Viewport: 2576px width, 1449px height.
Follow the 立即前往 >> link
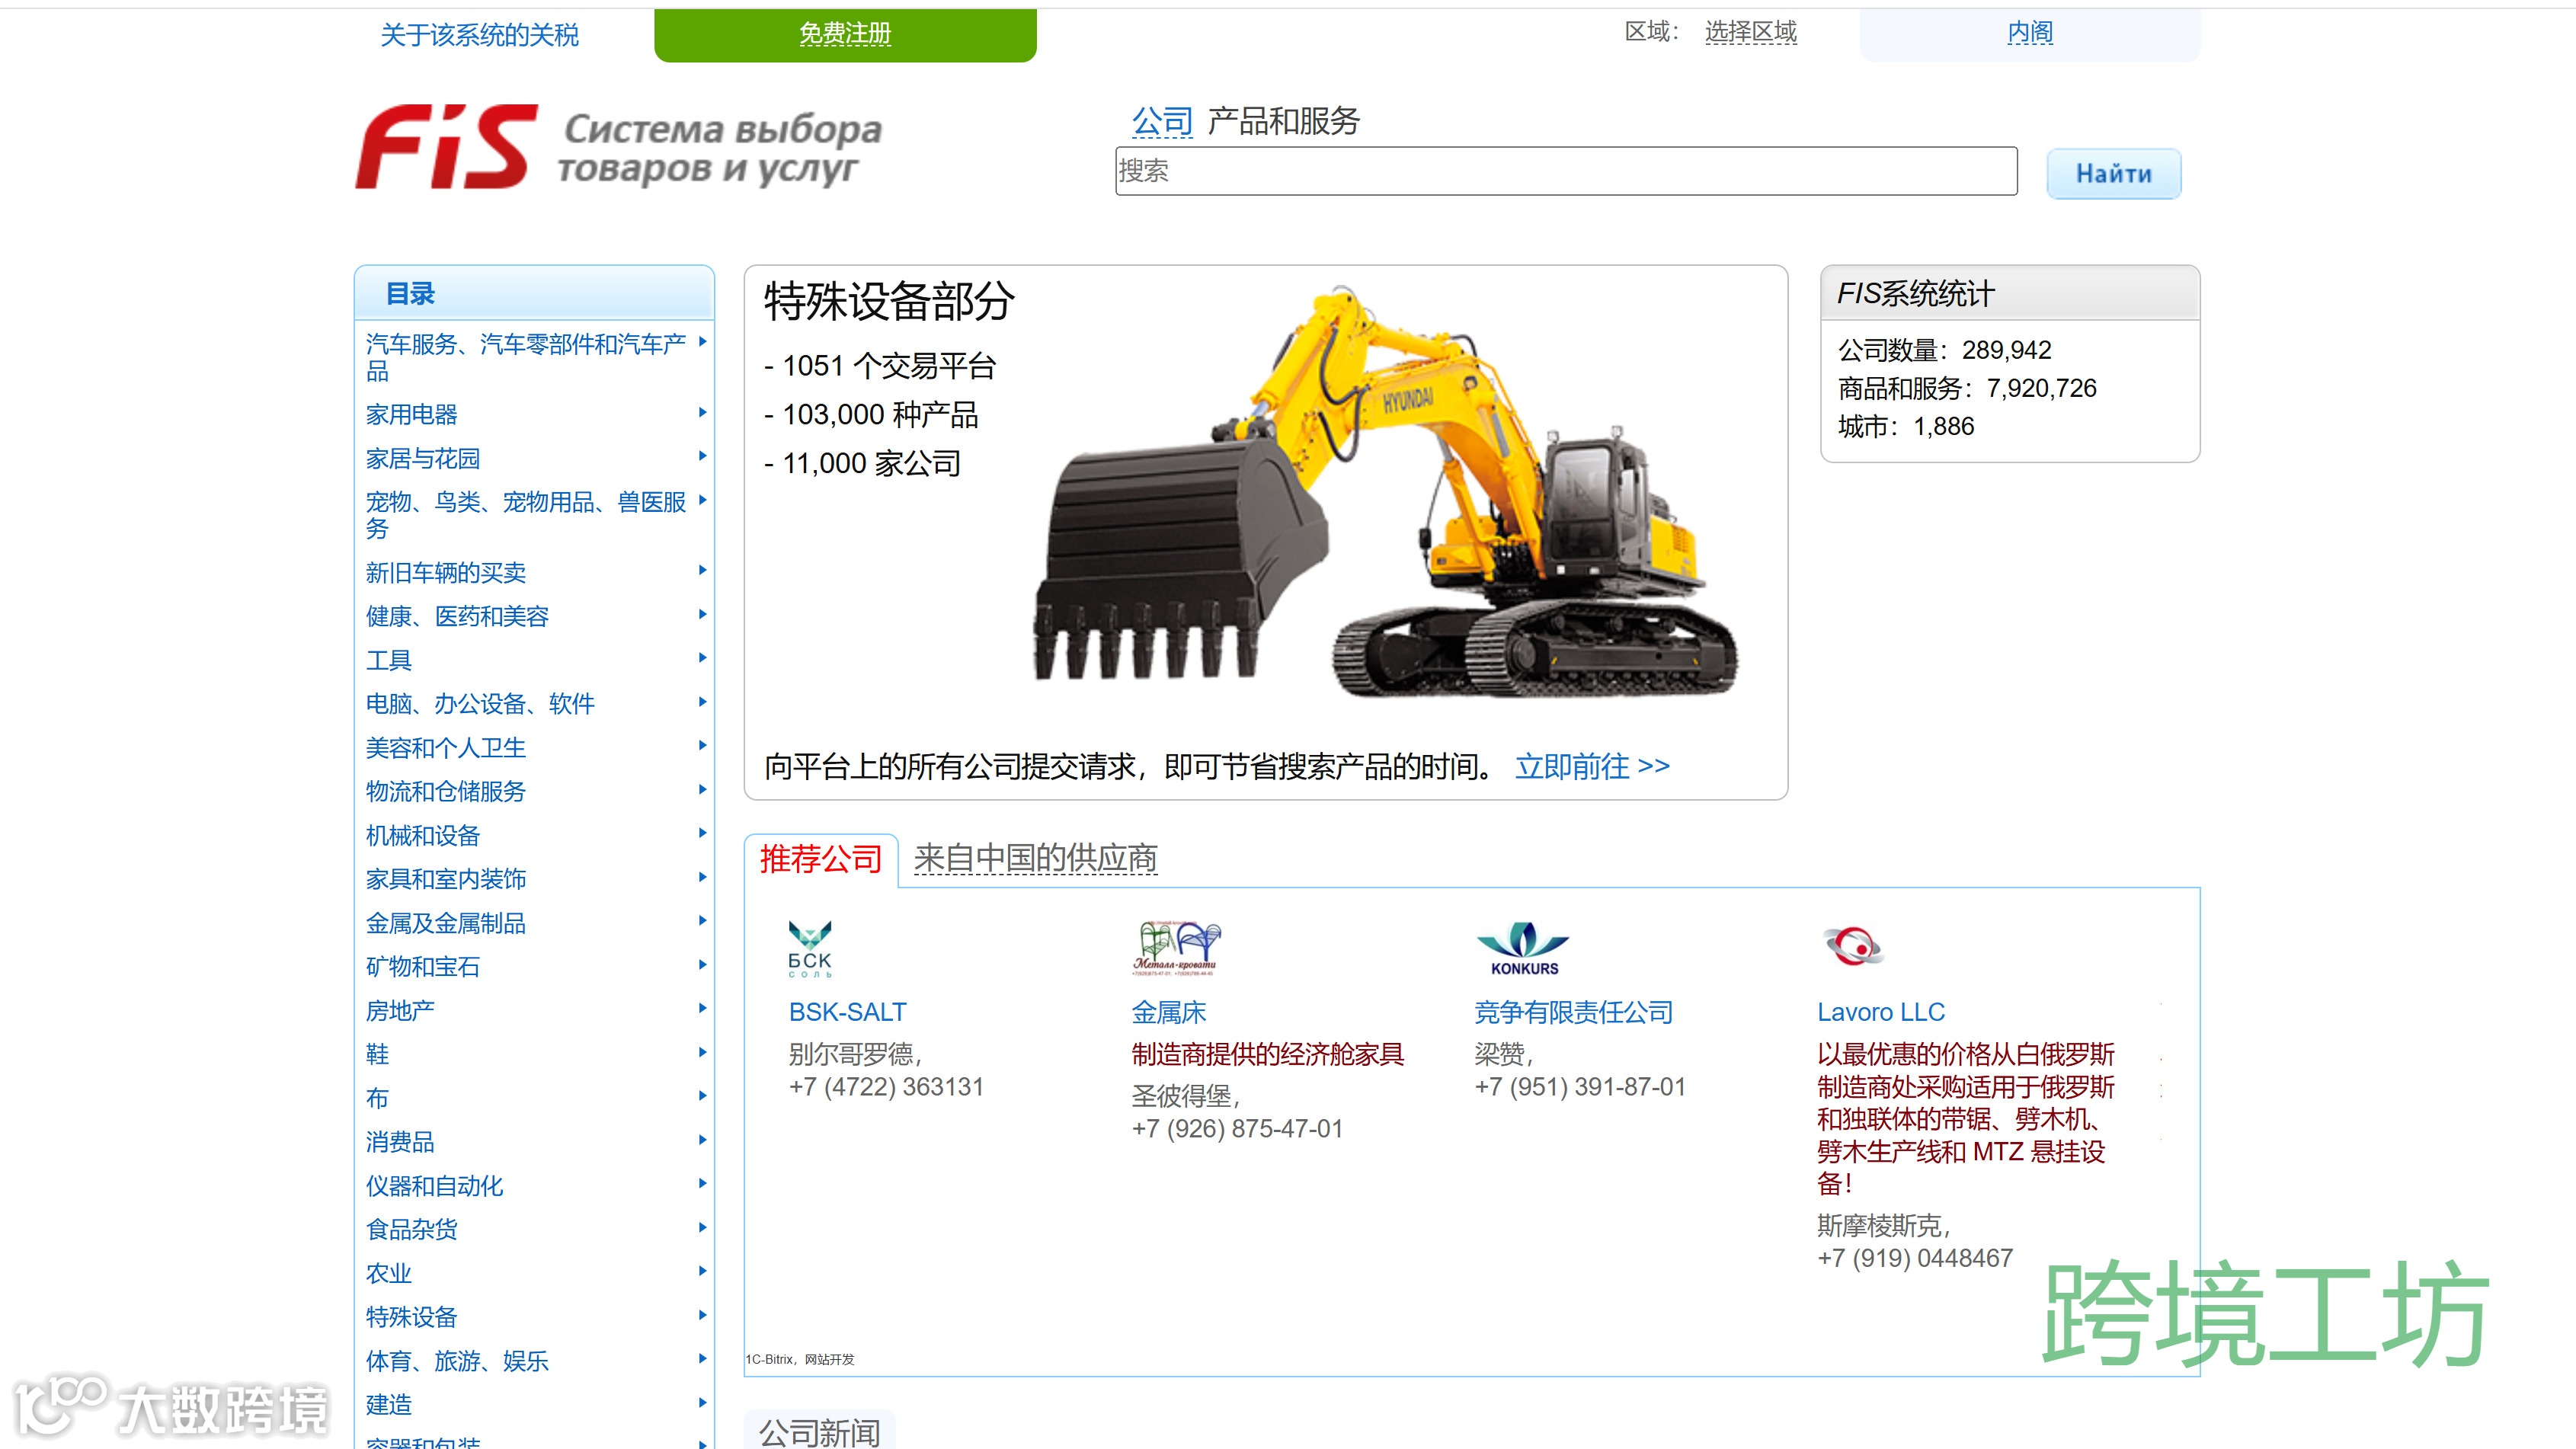(x=1591, y=766)
